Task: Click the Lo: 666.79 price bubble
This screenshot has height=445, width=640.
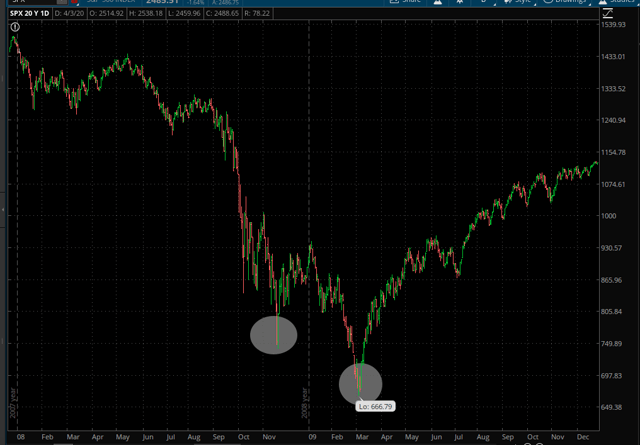Action: [x=376, y=407]
